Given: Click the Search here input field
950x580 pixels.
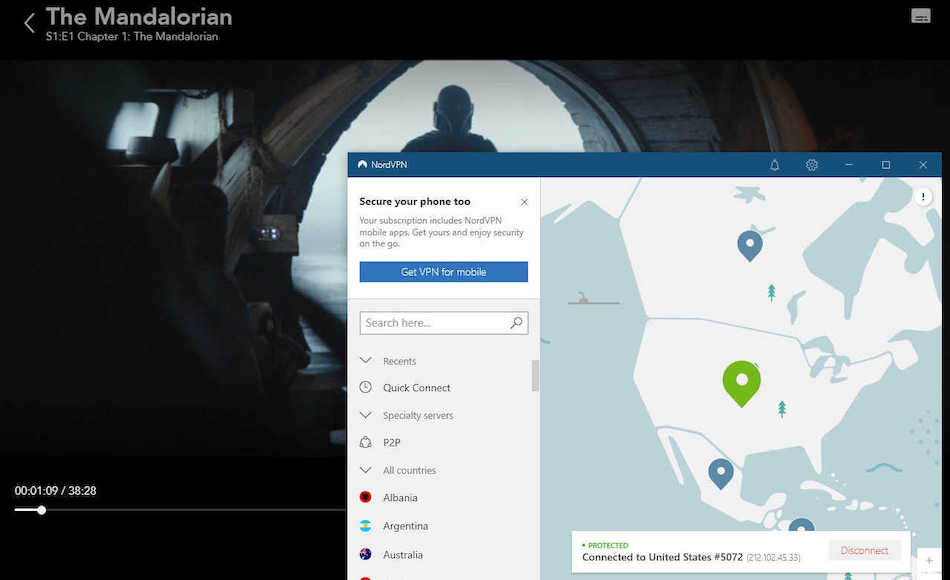Looking at the screenshot, I should (x=443, y=323).
